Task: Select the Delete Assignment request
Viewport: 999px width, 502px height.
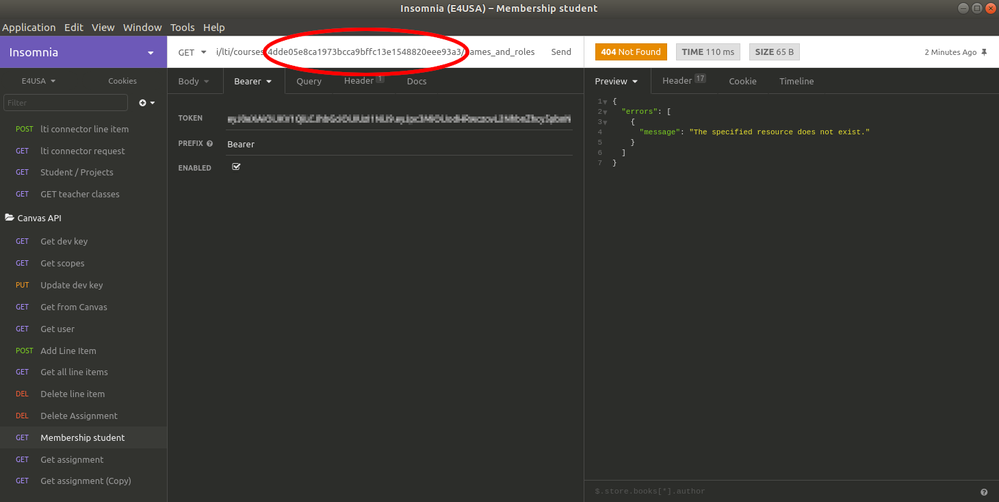Action: point(83,415)
